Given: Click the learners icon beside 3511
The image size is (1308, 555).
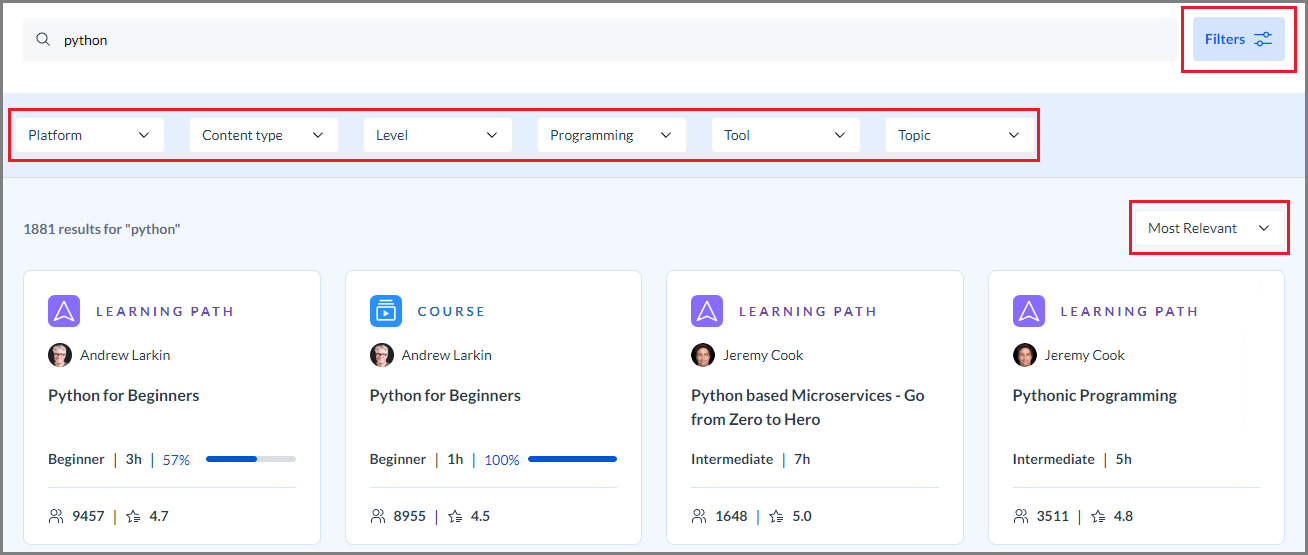Looking at the screenshot, I should pos(1021,517).
